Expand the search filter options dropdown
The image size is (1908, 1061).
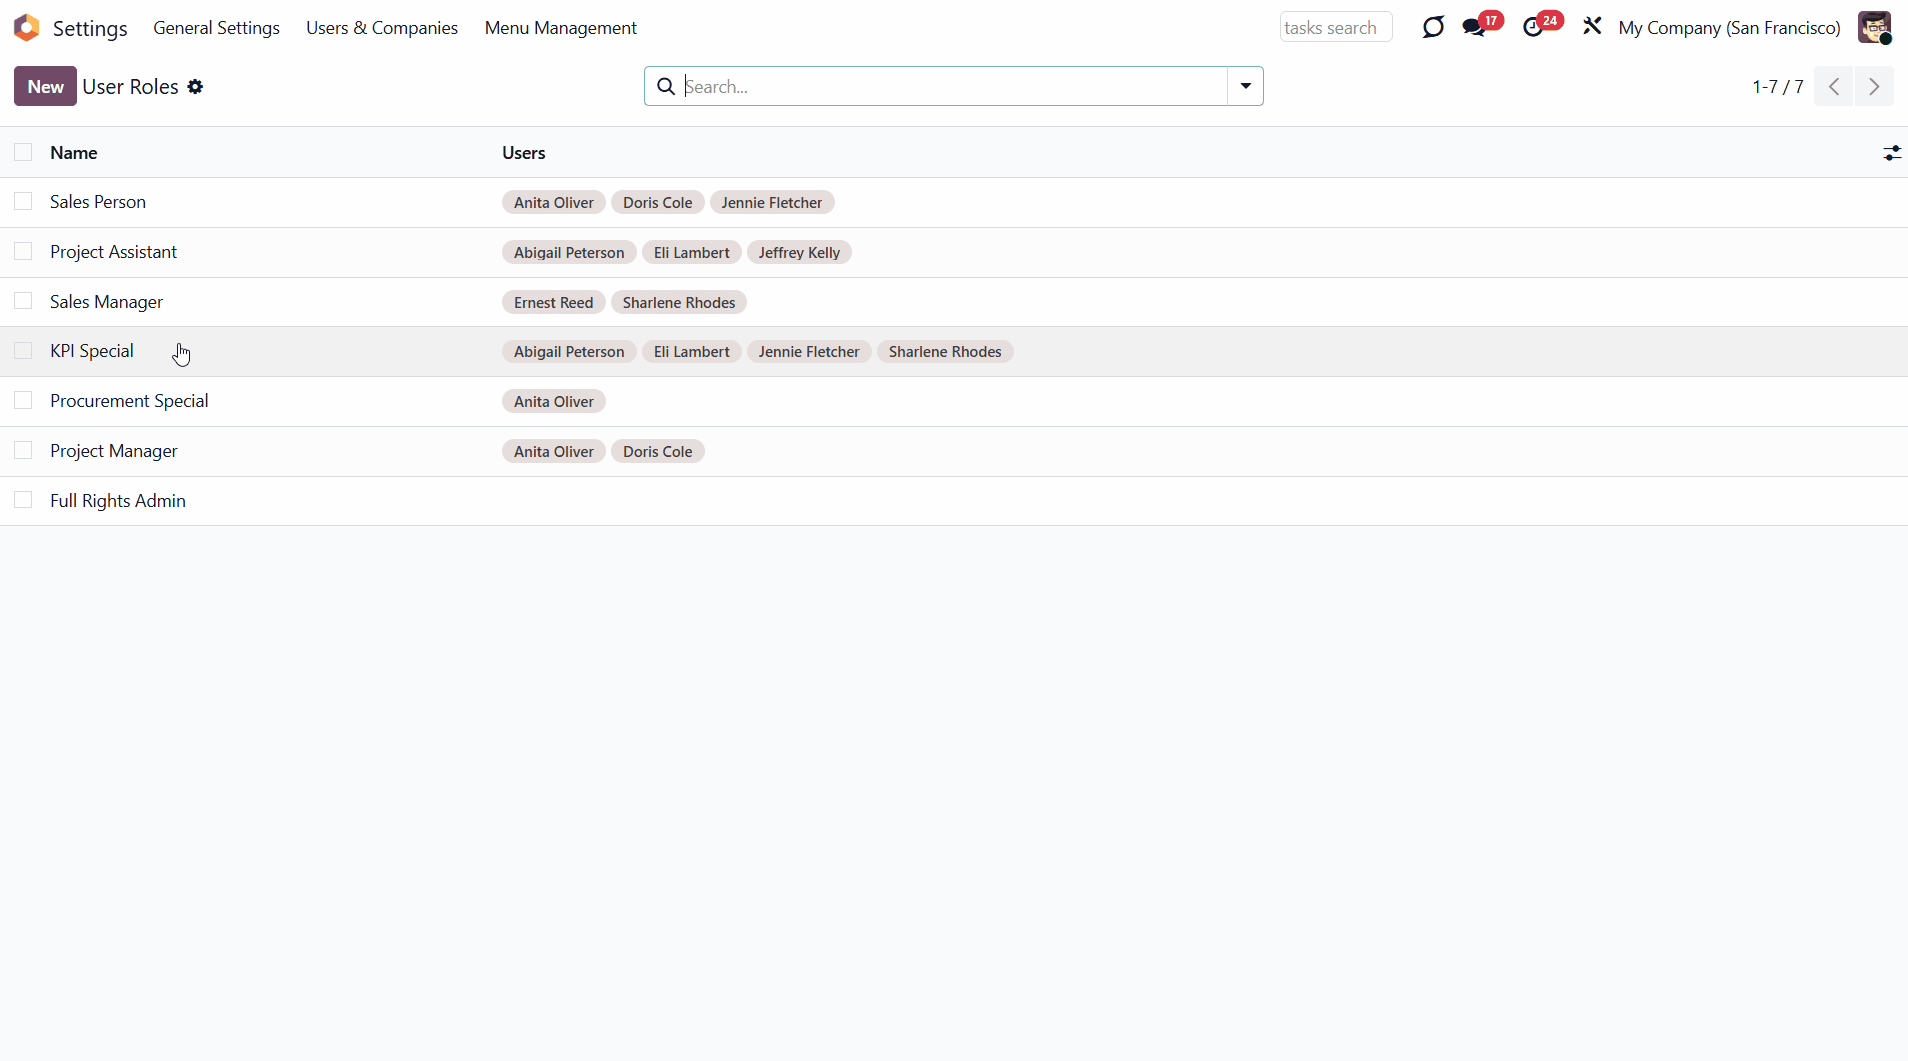pos(1245,87)
